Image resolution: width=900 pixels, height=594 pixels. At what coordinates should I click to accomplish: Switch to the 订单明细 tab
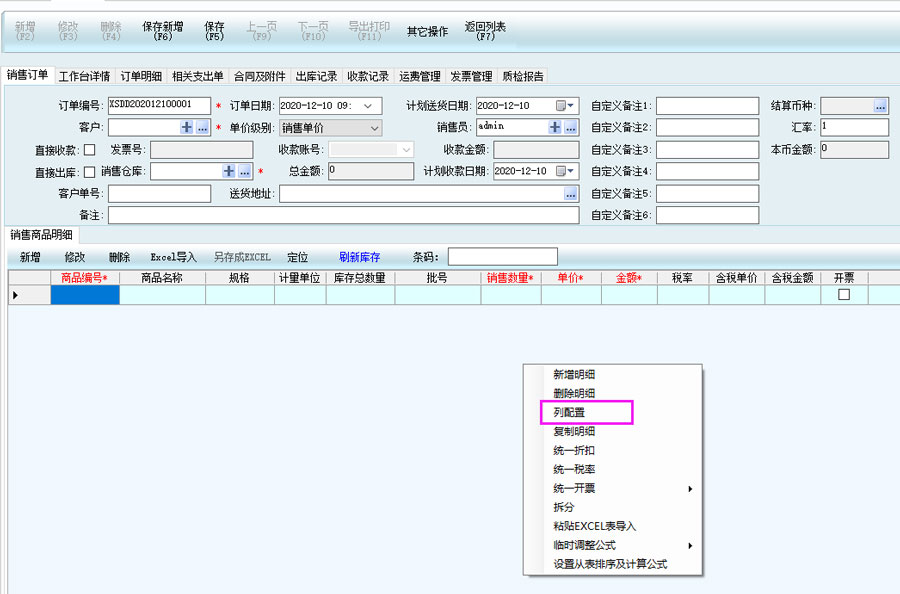pos(141,76)
